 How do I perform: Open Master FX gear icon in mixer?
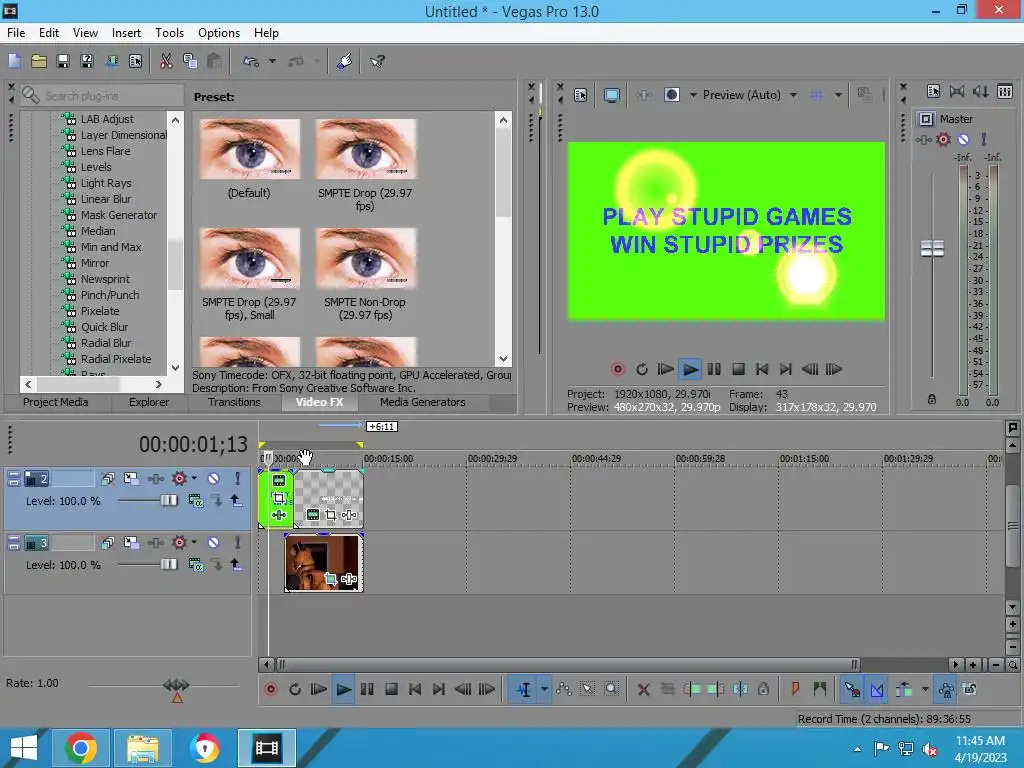[x=943, y=139]
